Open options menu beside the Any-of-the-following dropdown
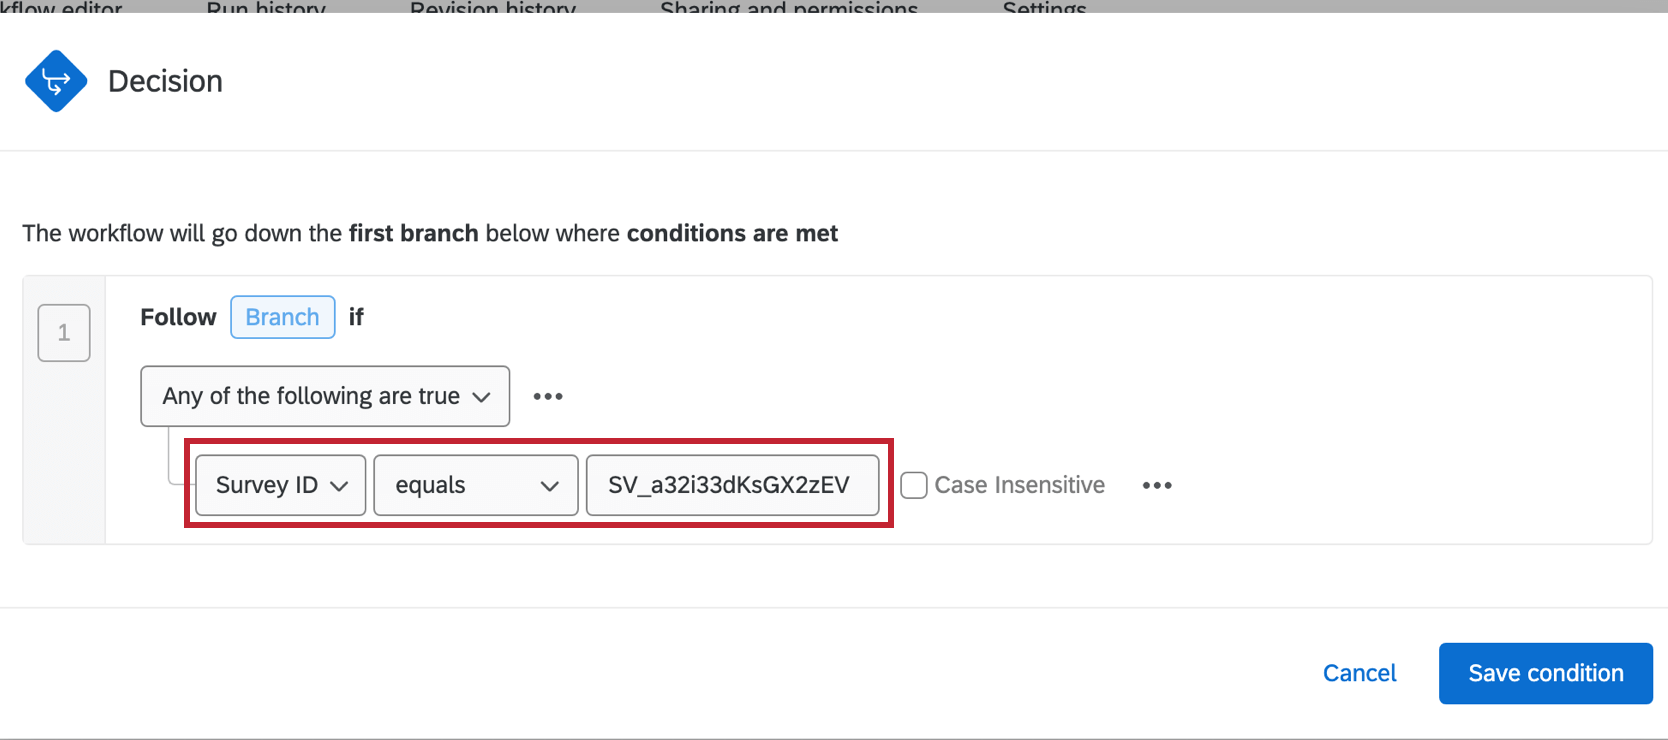Screen dimensions: 1668x740 coord(548,397)
